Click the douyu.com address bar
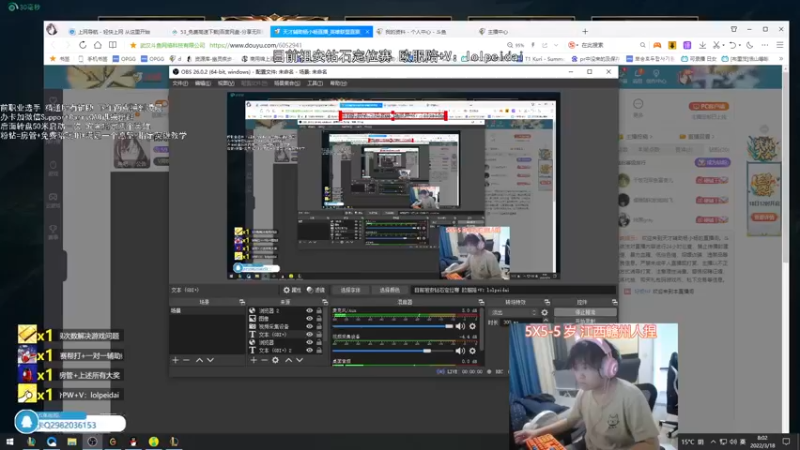The height and width of the screenshot is (450, 800). pyautogui.click(x=316, y=45)
